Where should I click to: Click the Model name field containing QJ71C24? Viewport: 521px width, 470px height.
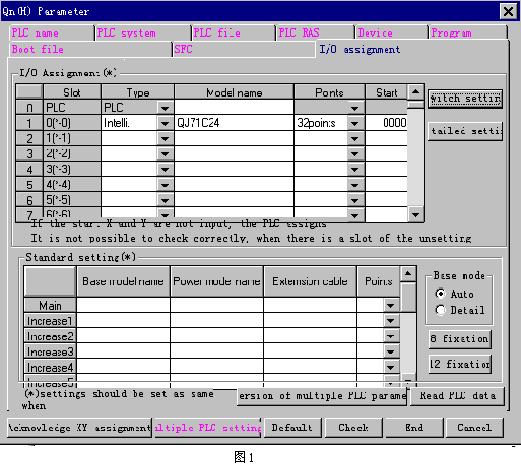(x=234, y=123)
